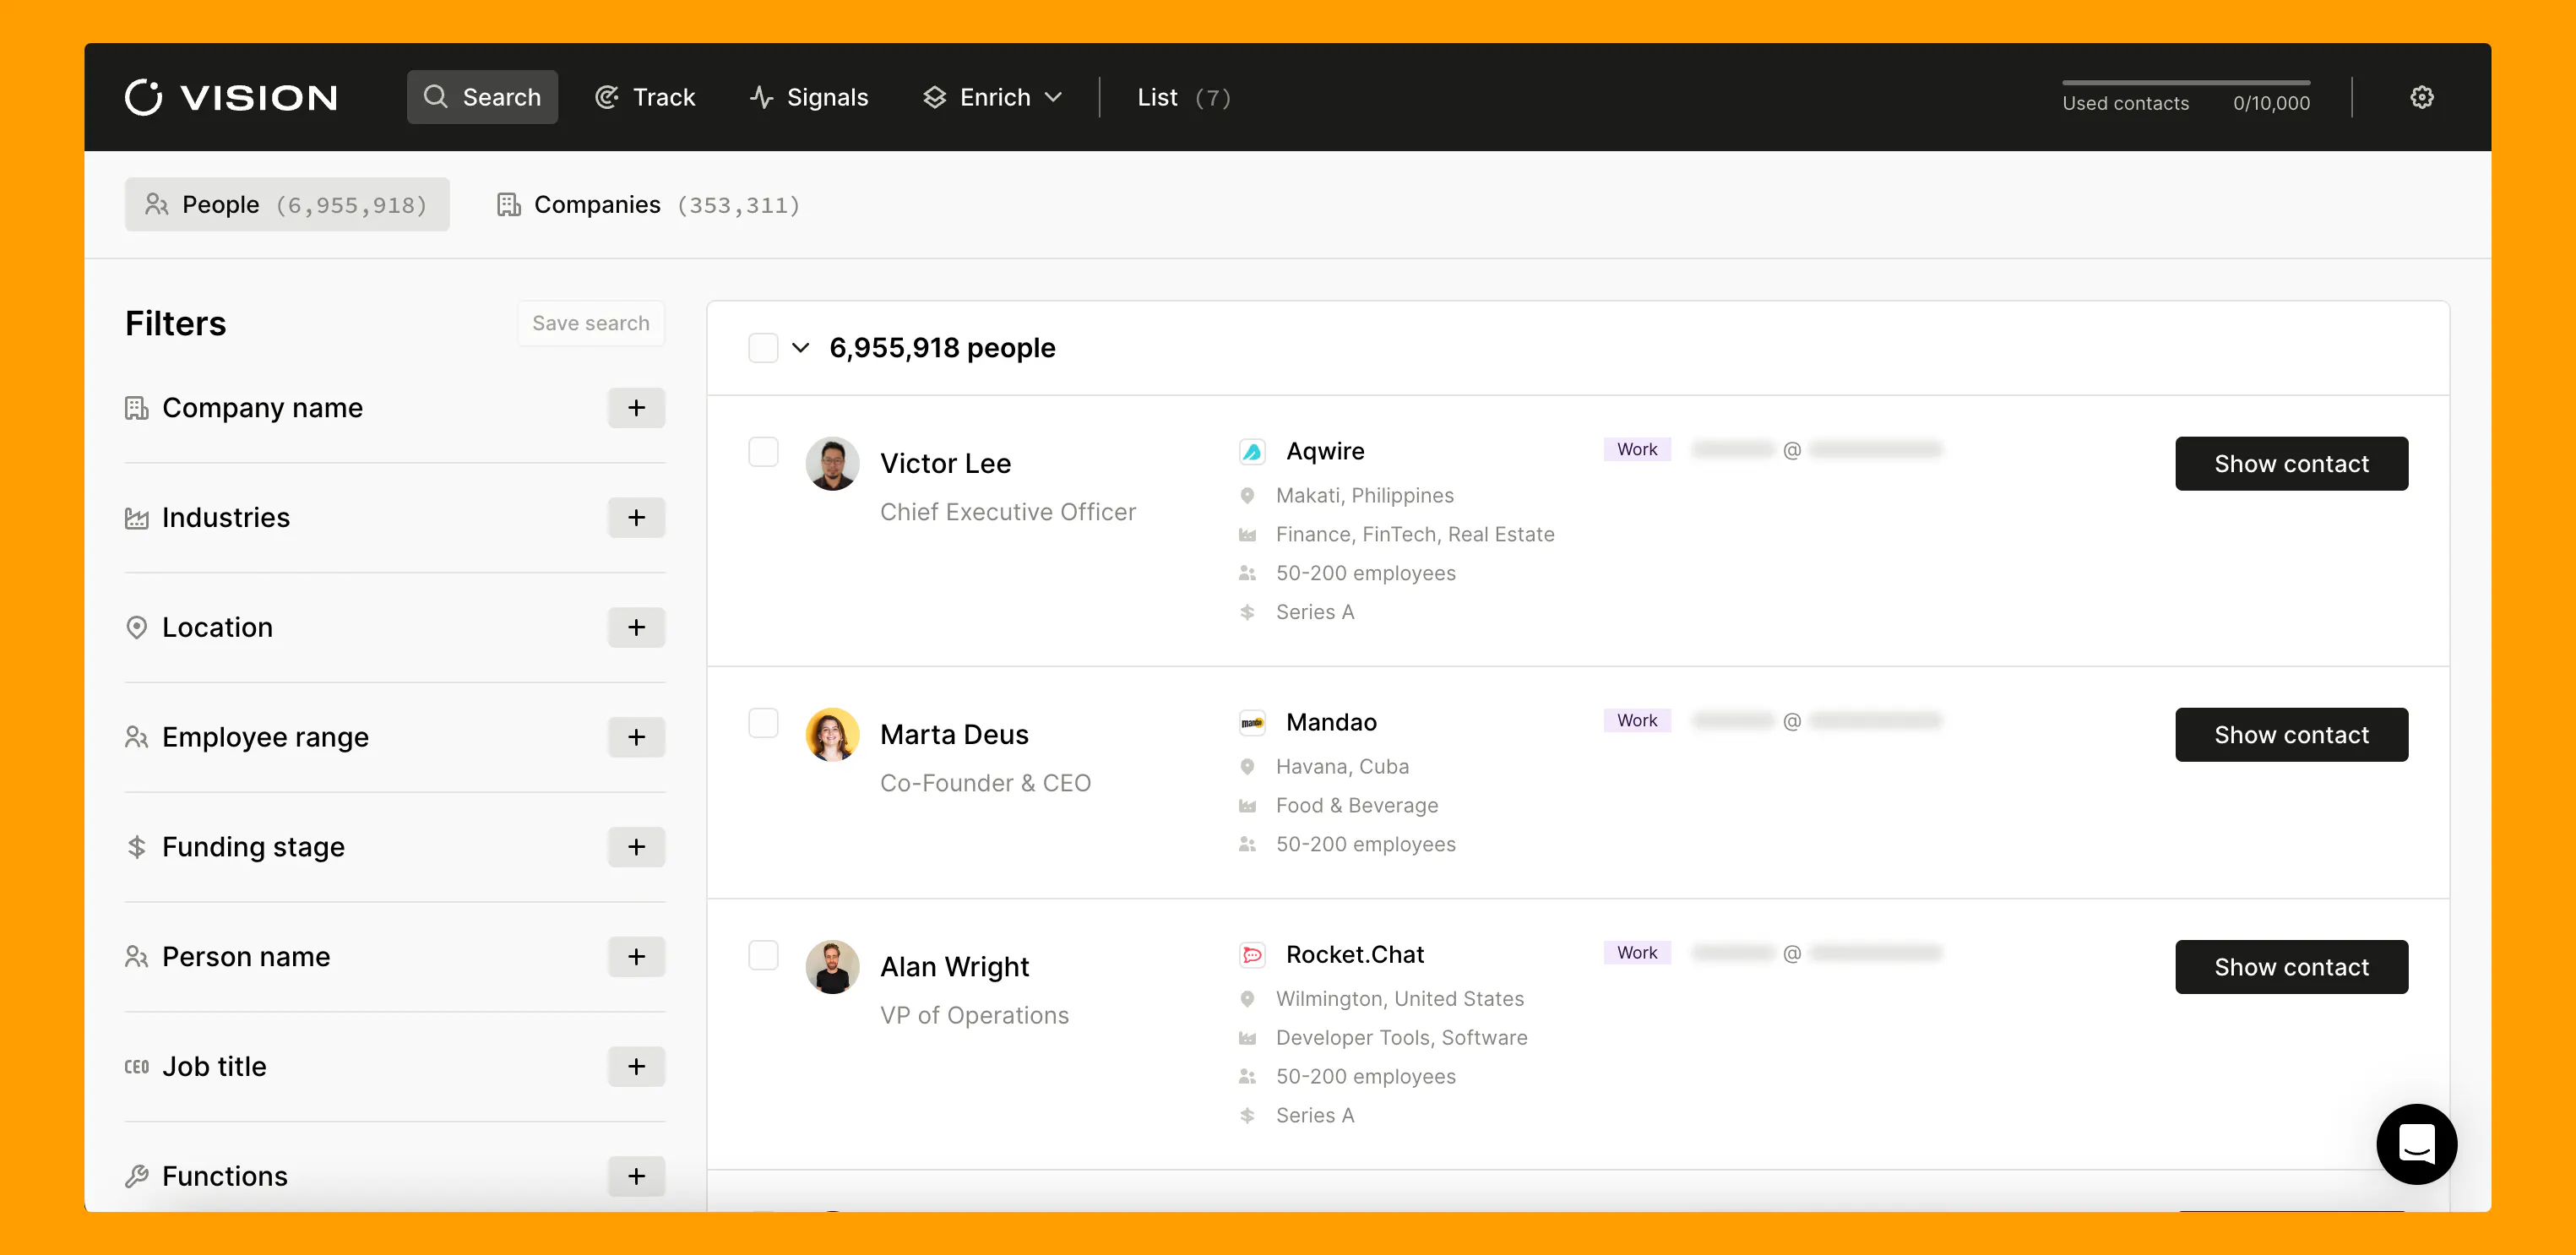
Task: Click the Save search button
Action: (x=591, y=323)
